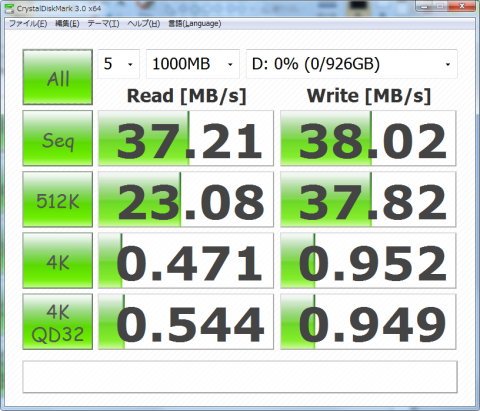The image size is (480, 411).
Task: Click the 4K QD32 read result 0.544
Action: click(186, 322)
